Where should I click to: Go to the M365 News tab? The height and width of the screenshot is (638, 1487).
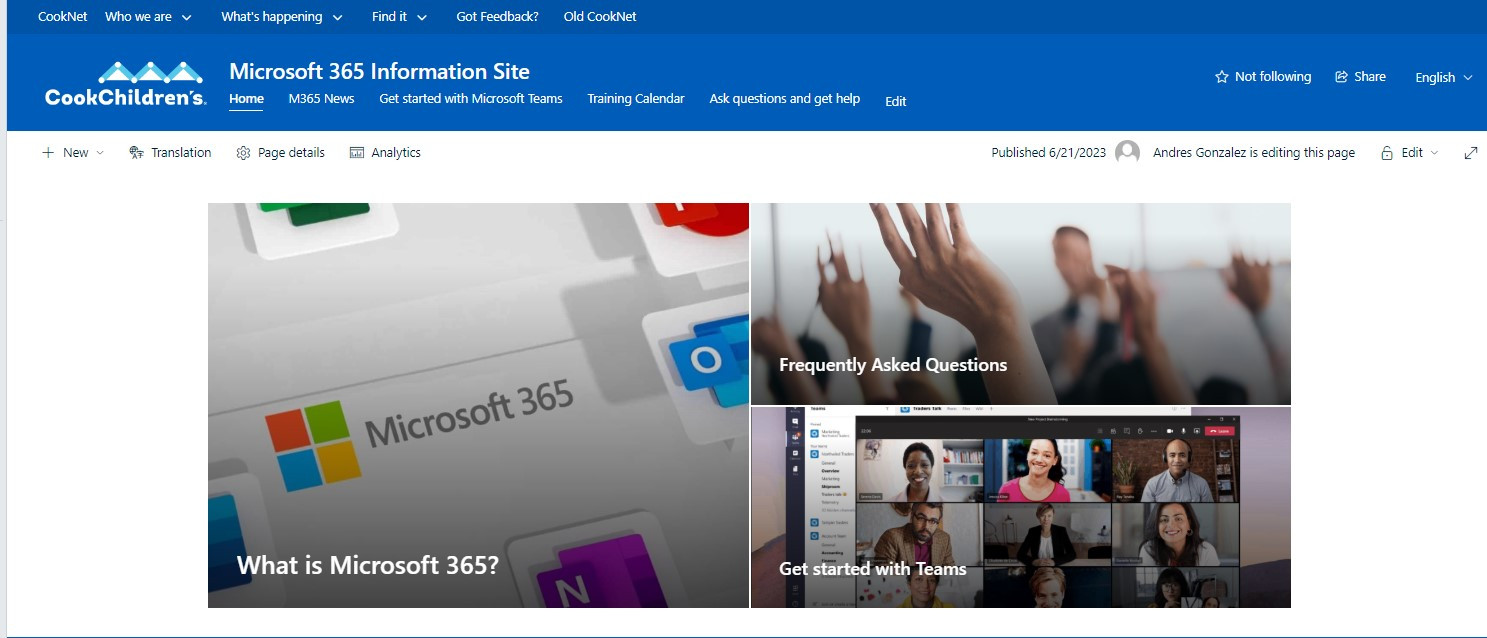(x=322, y=99)
